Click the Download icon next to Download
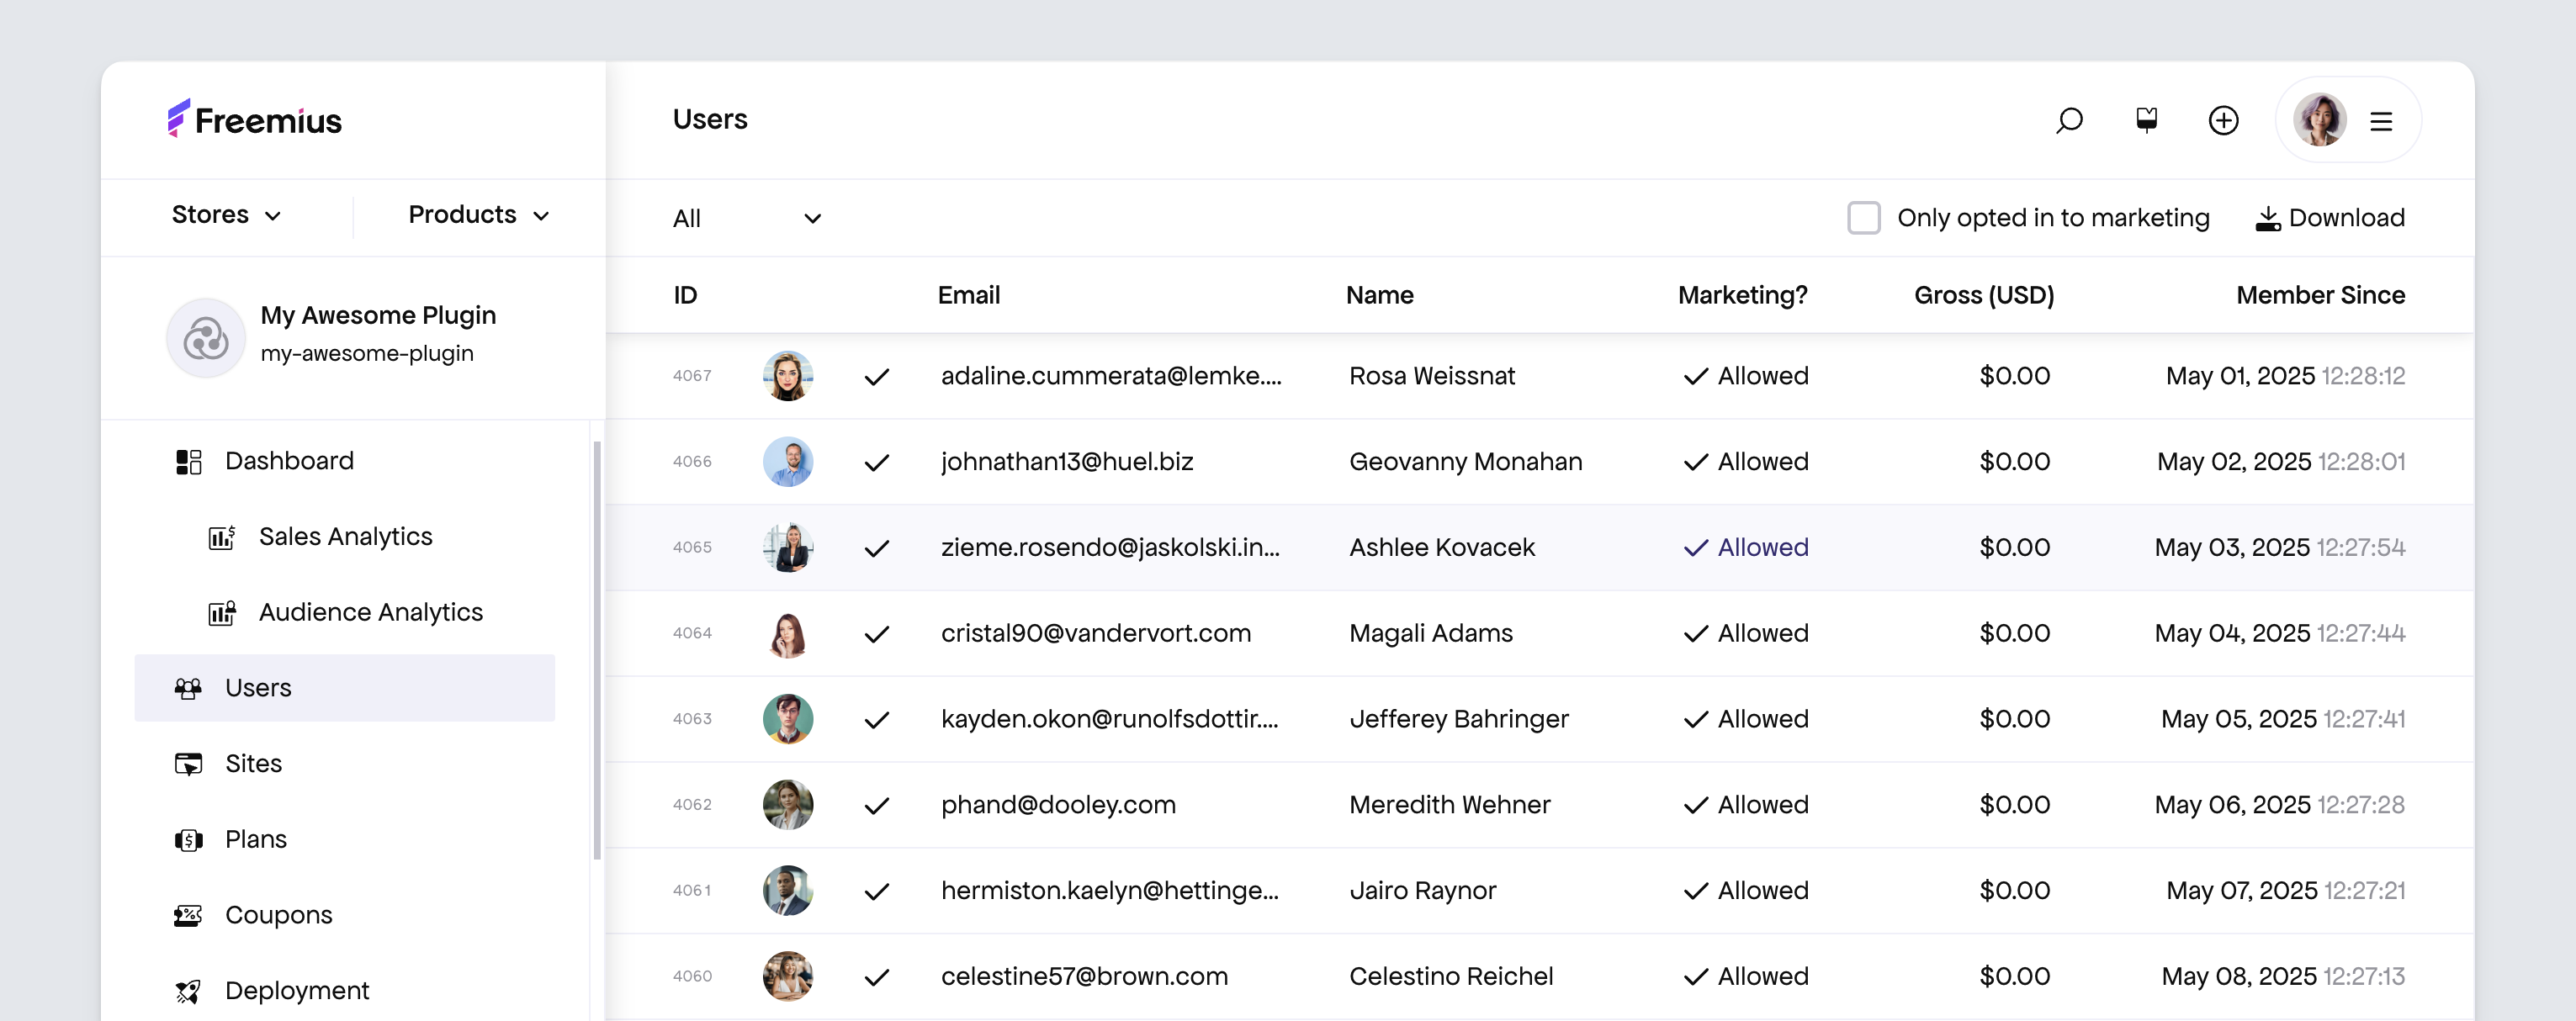Image resolution: width=2576 pixels, height=1021 pixels. (x=2268, y=218)
